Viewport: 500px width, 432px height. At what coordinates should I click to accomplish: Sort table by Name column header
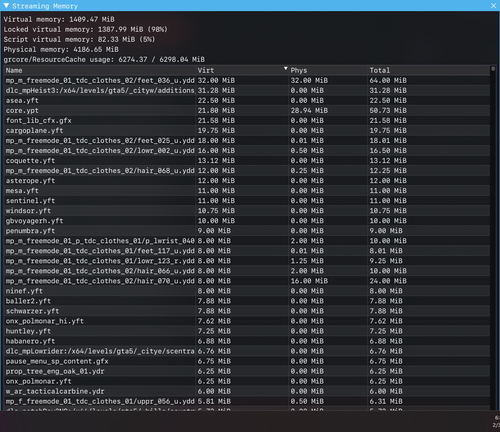click(100, 70)
